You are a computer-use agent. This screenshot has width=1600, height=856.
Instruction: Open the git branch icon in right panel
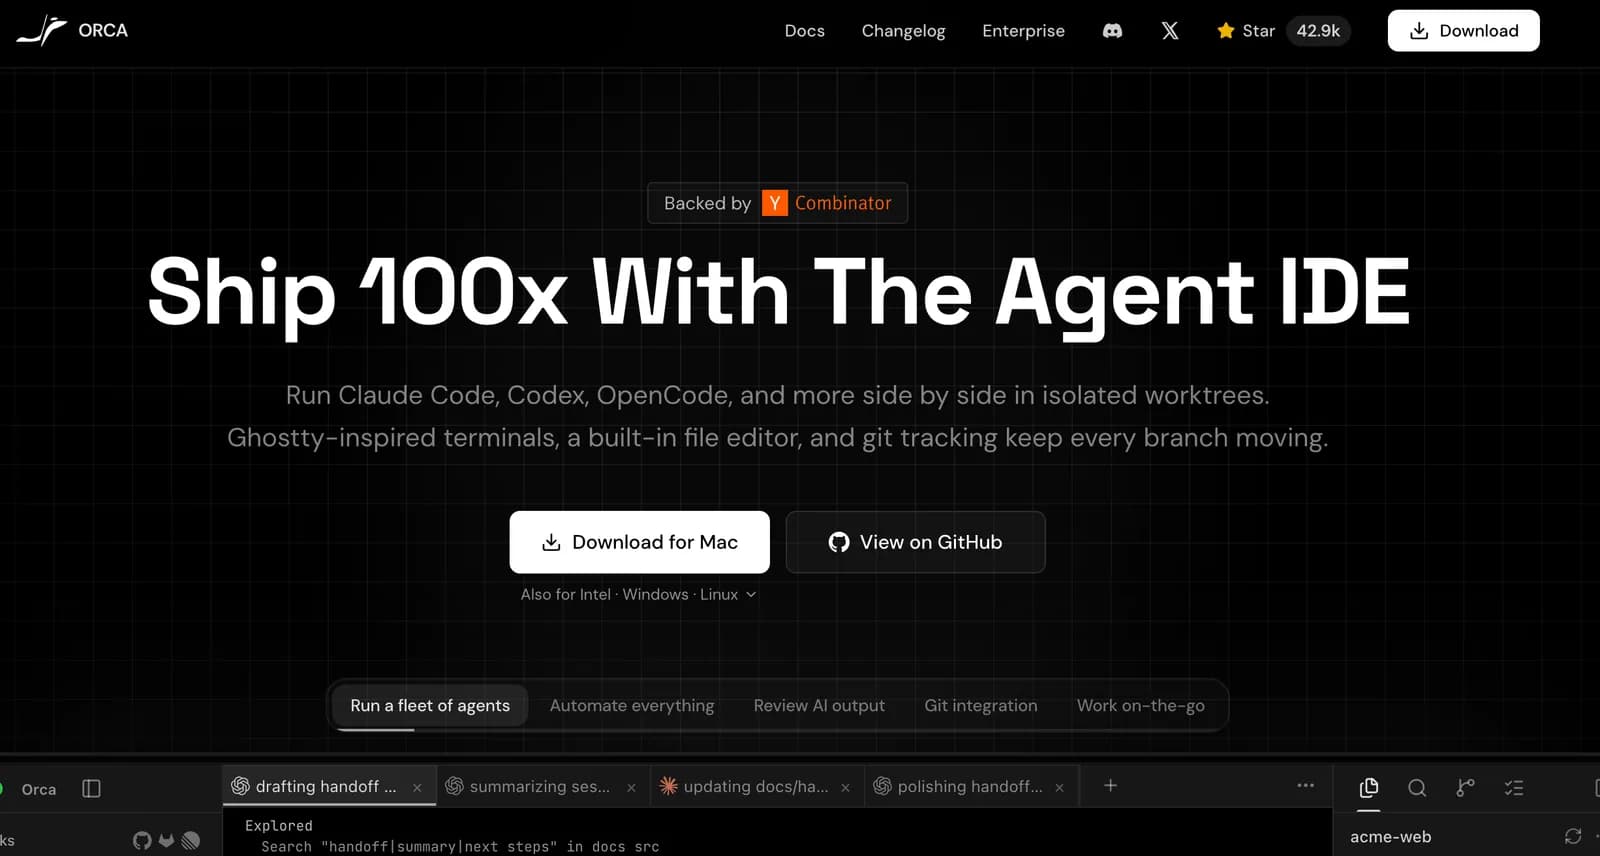[1465, 788]
